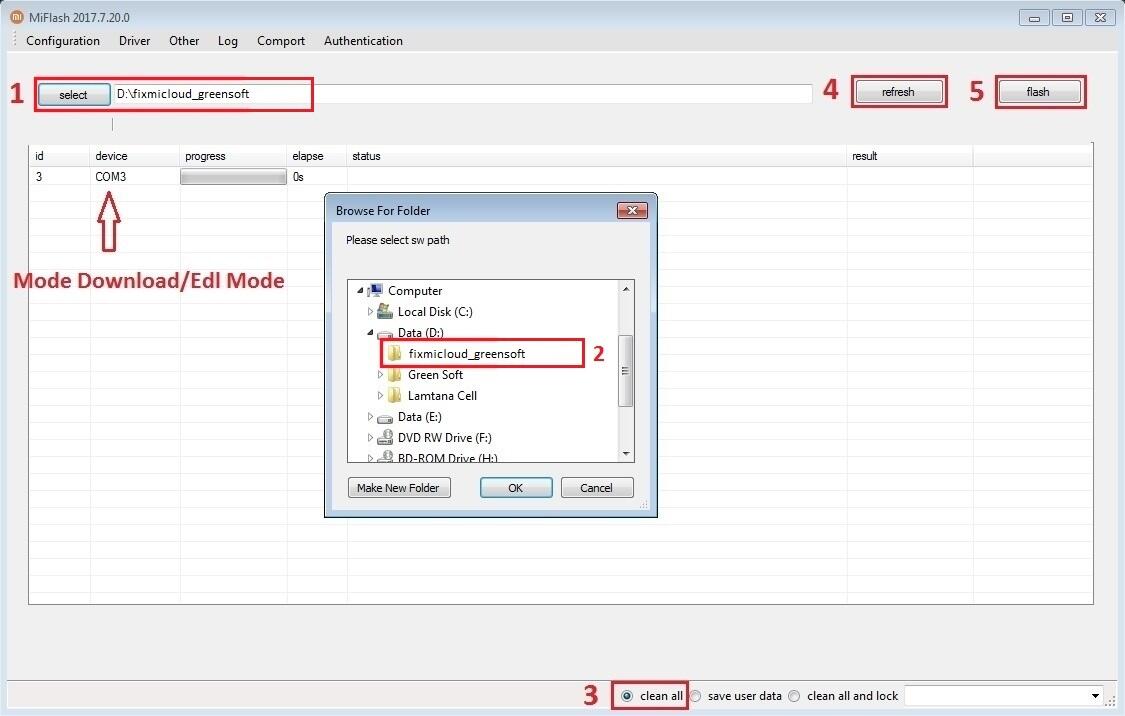Image resolution: width=1125 pixels, height=716 pixels.
Task: Click the id column header
Action: [x=59, y=156]
